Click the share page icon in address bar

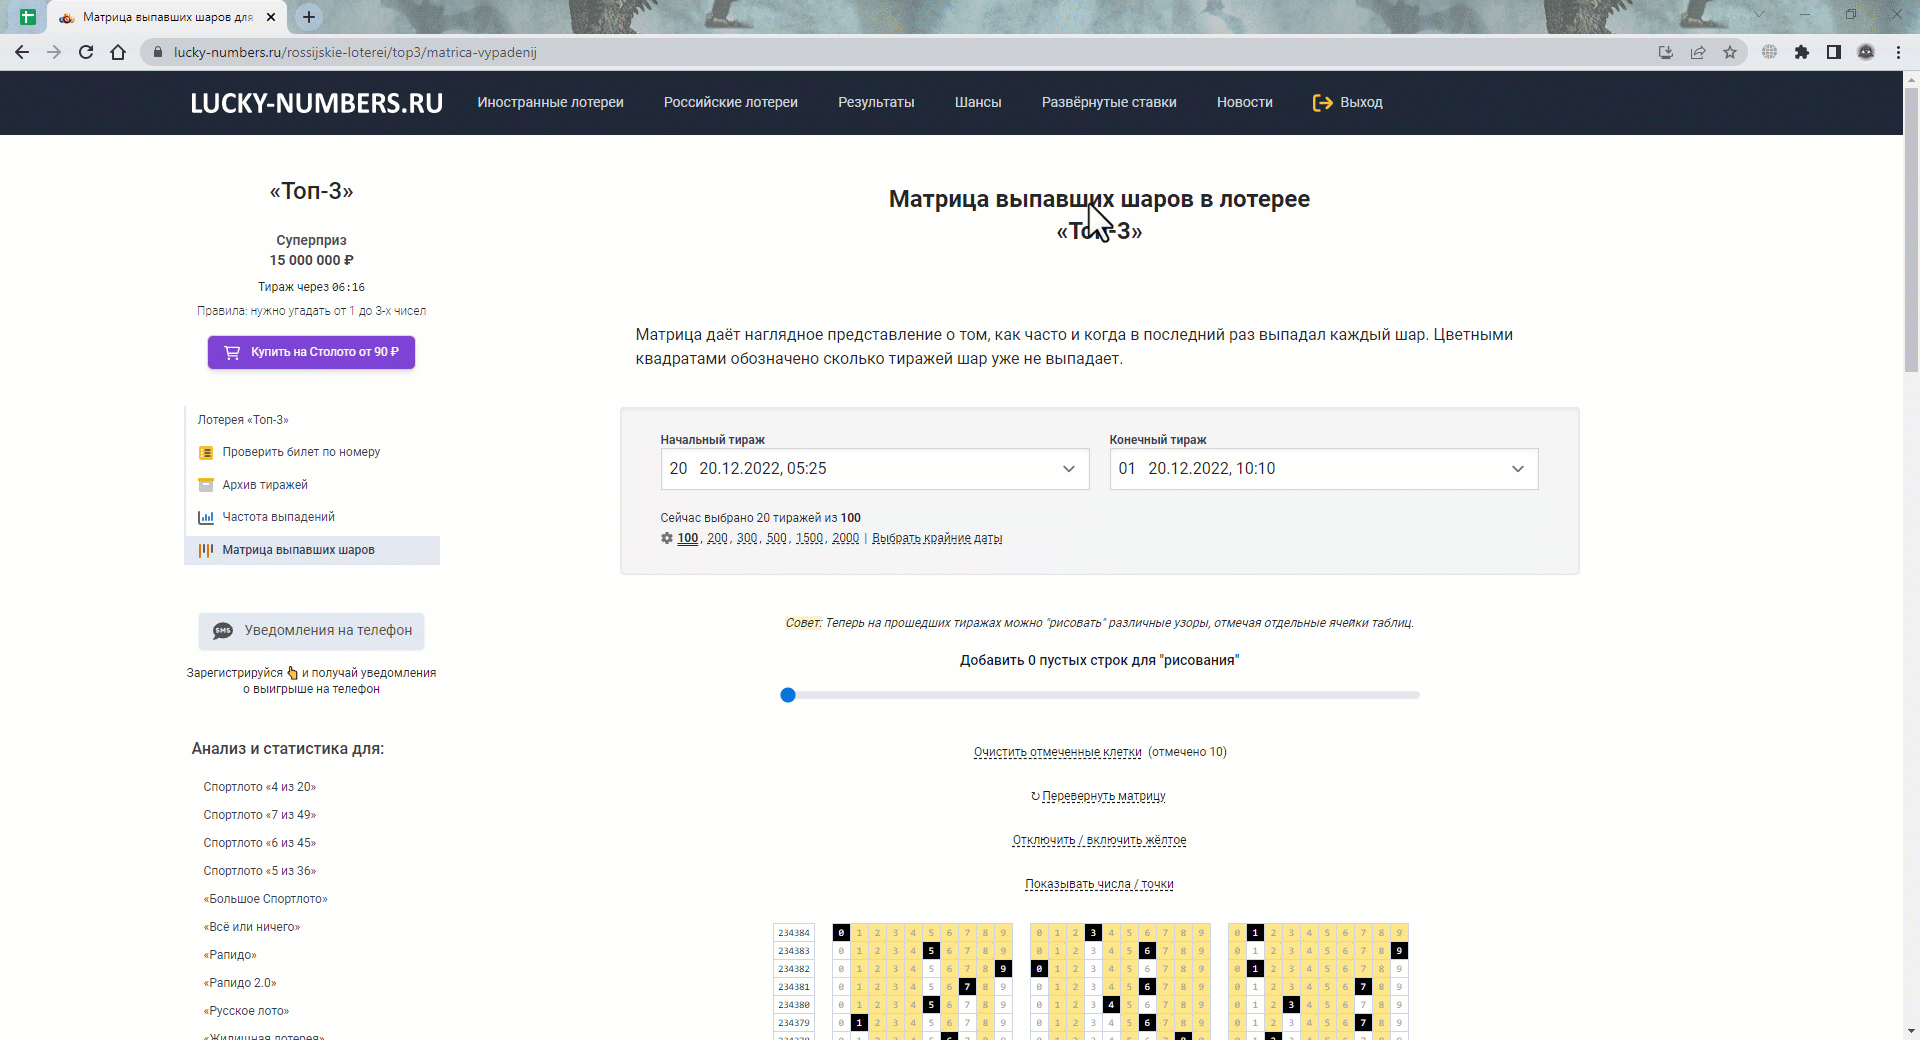[1698, 52]
